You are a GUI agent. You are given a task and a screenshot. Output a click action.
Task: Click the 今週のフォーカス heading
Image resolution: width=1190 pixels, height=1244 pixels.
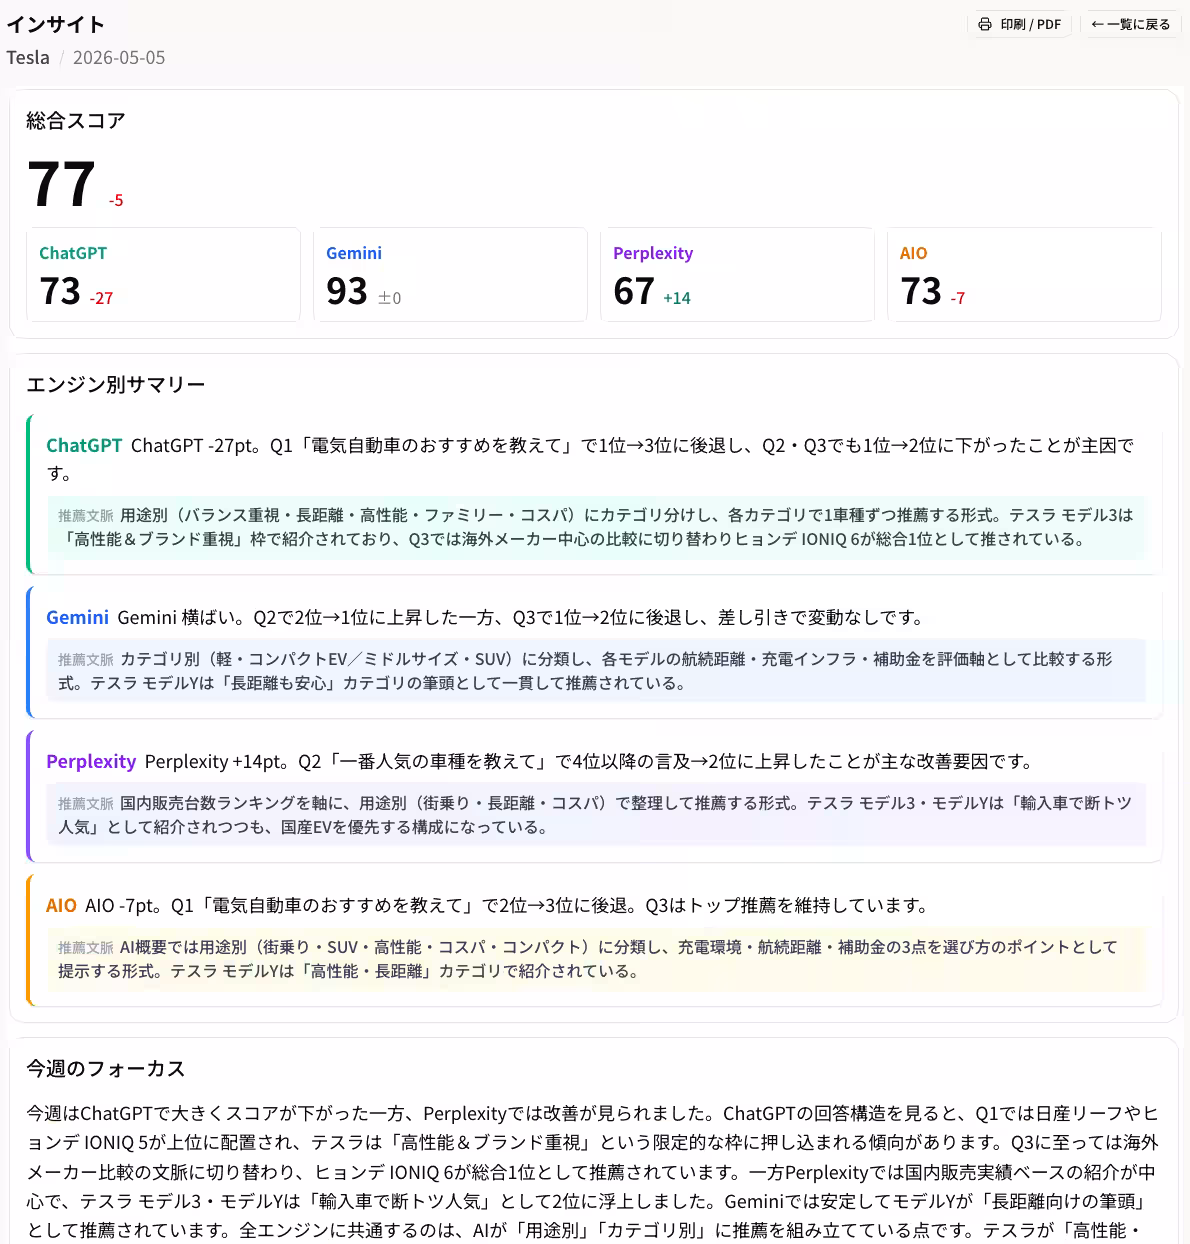(106, 1069)
